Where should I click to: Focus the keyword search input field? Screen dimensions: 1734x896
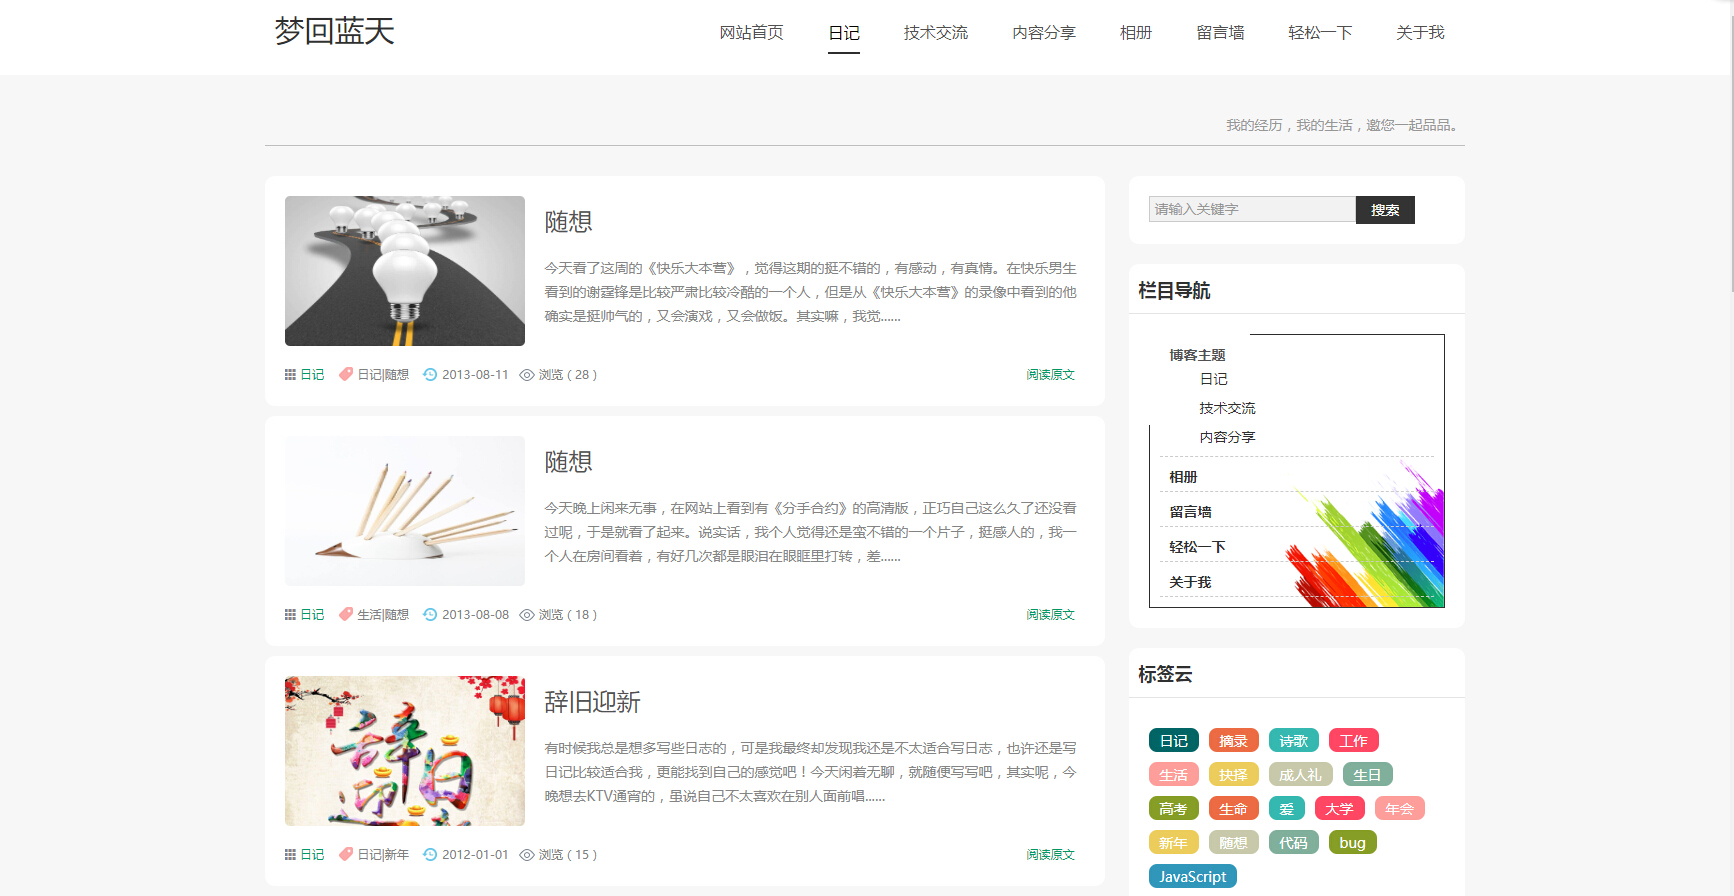pyautogui.click(x=1251, y=209)
